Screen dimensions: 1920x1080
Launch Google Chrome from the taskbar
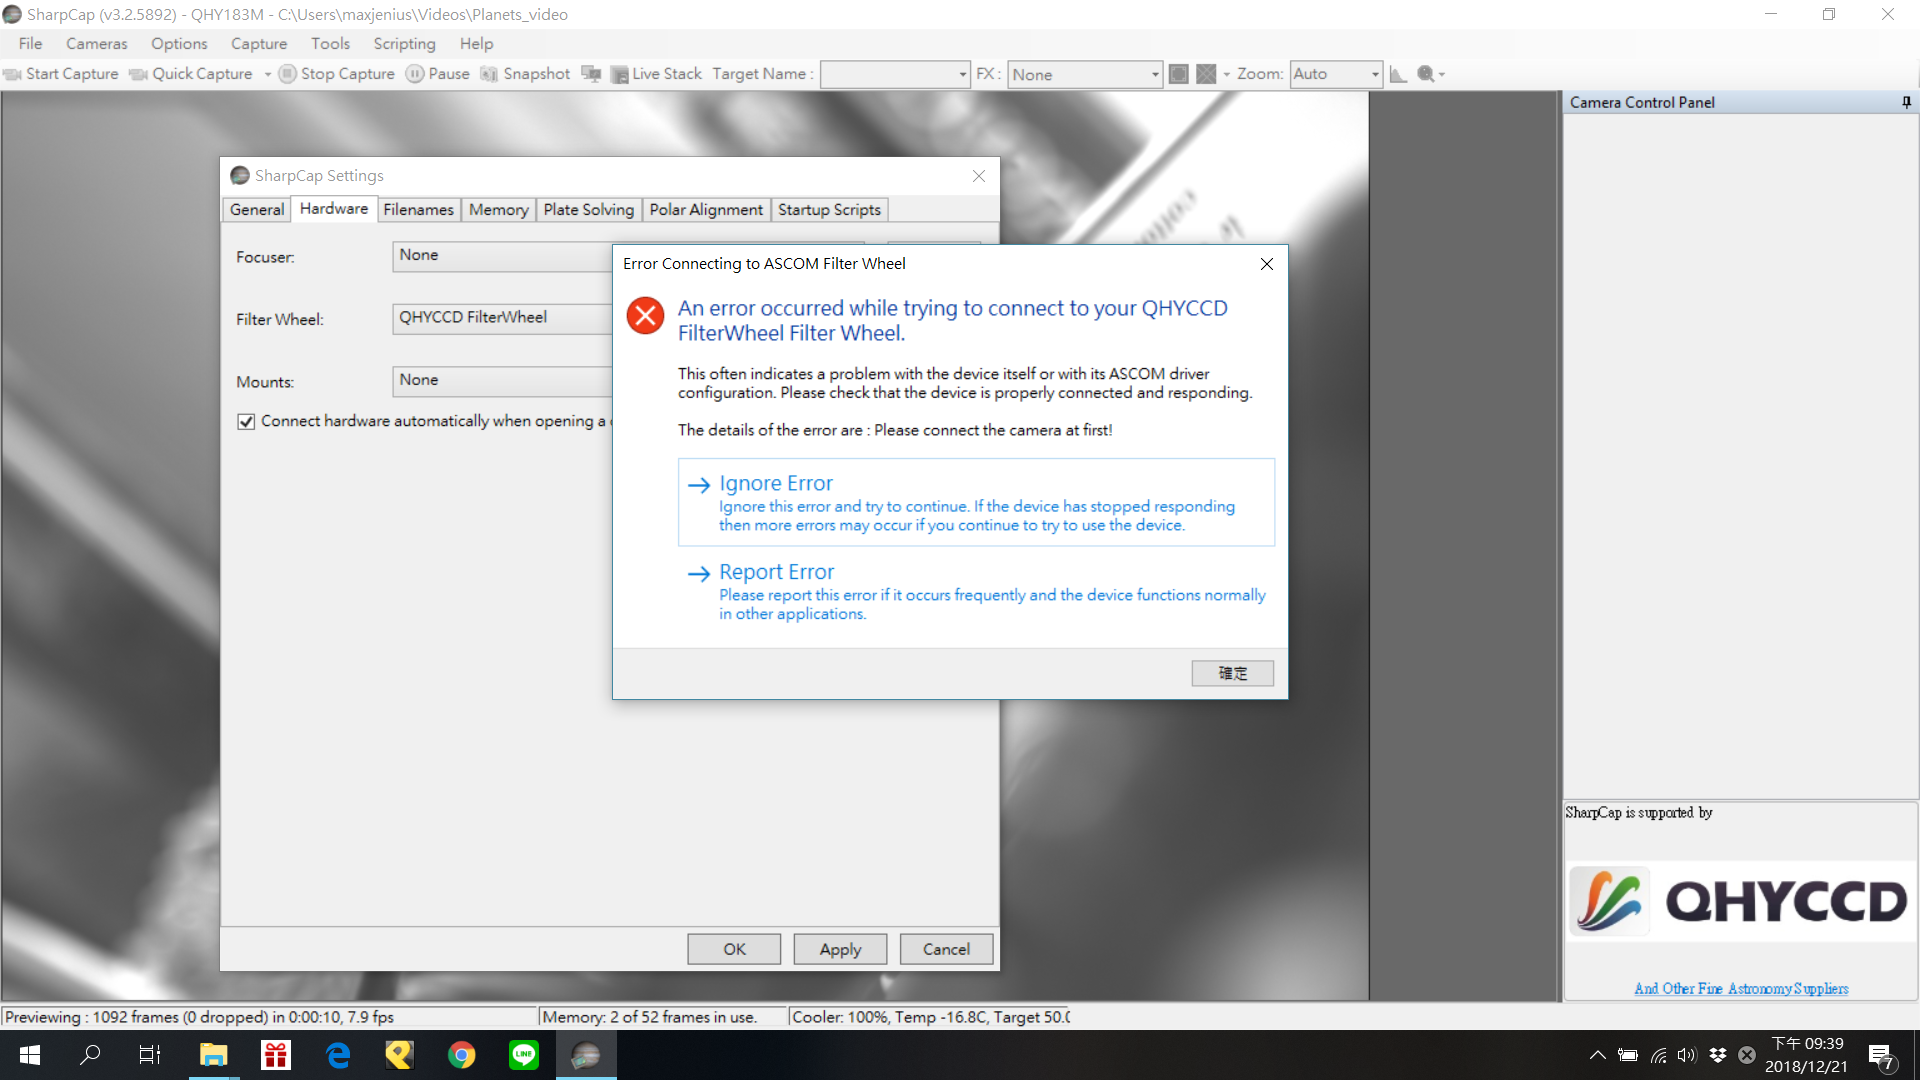click(462, 1055)
